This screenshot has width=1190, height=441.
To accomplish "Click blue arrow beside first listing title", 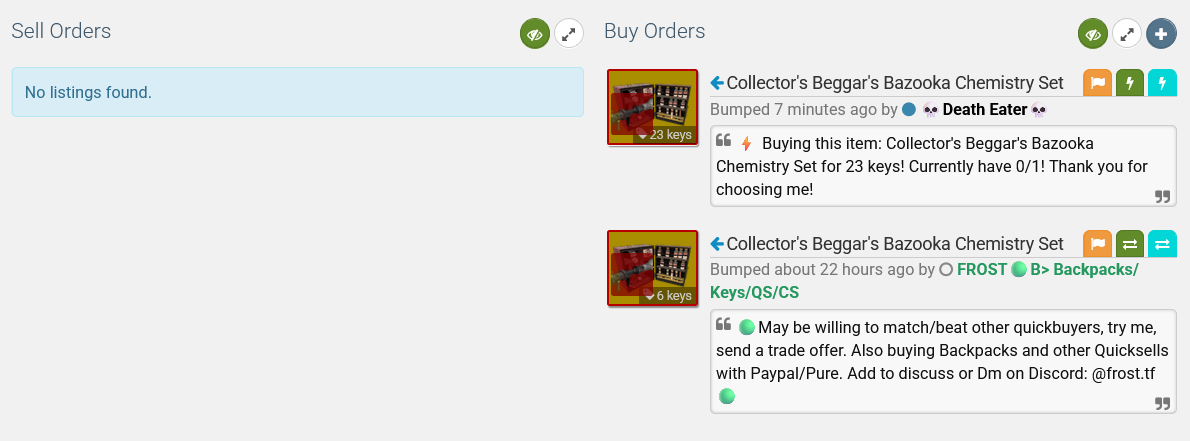I will (717, 82).
